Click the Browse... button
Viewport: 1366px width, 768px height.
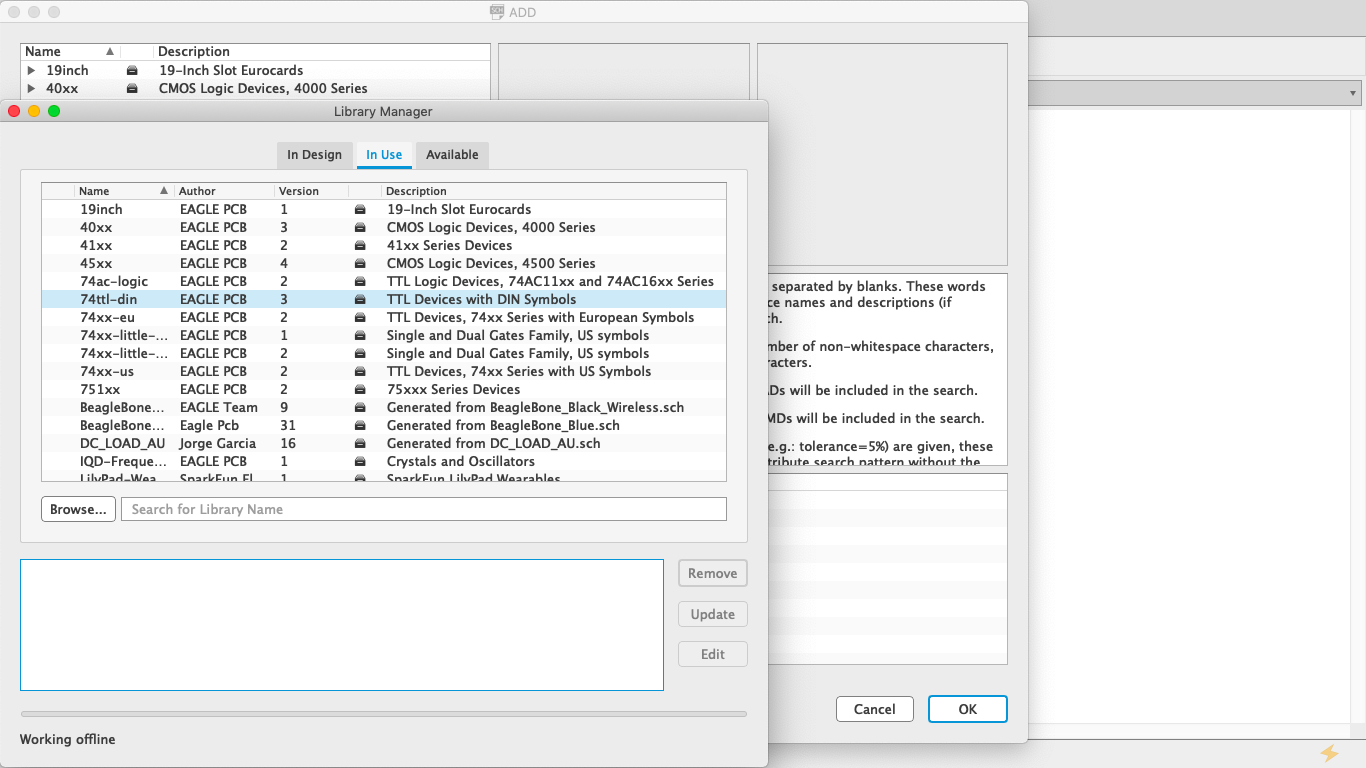coord(78,509)
